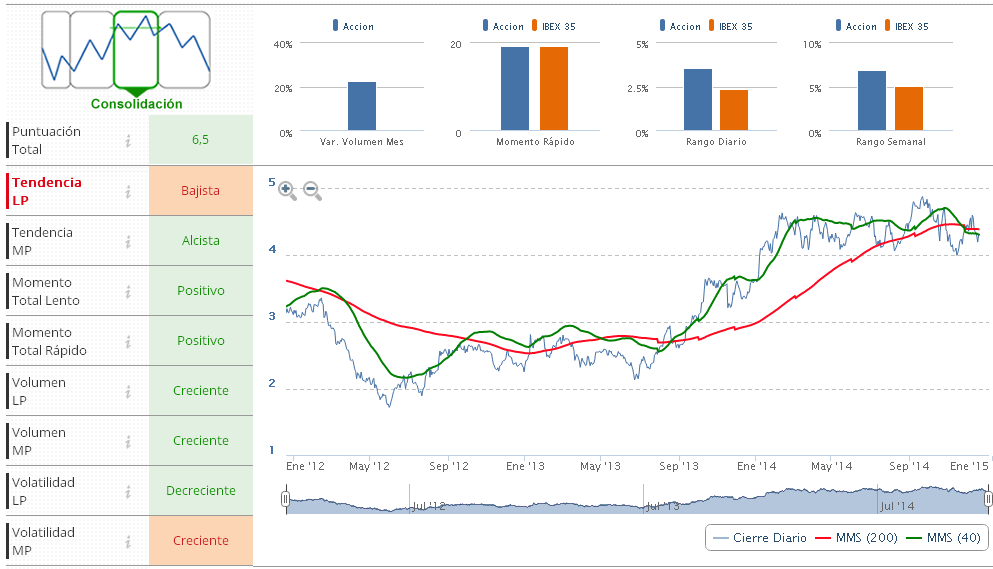This screenshot has height=569, width=993.
Task: Click left handle of range navigator
Action: [x=286, y=498]
